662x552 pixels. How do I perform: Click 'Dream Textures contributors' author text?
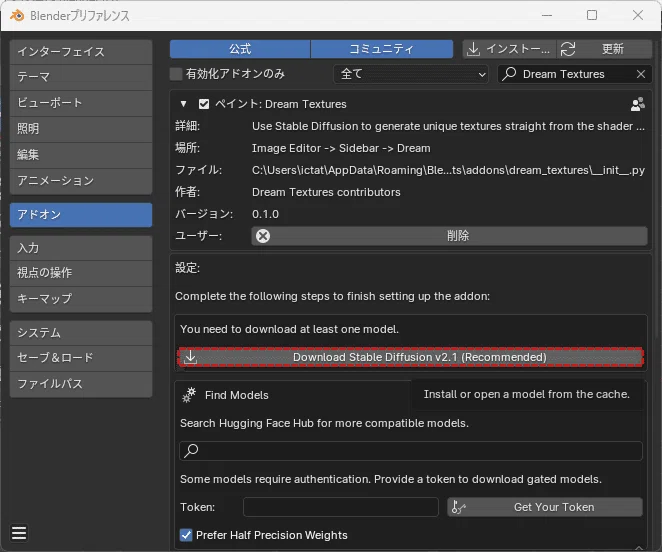pyautogui.click(x=326, y=192)
